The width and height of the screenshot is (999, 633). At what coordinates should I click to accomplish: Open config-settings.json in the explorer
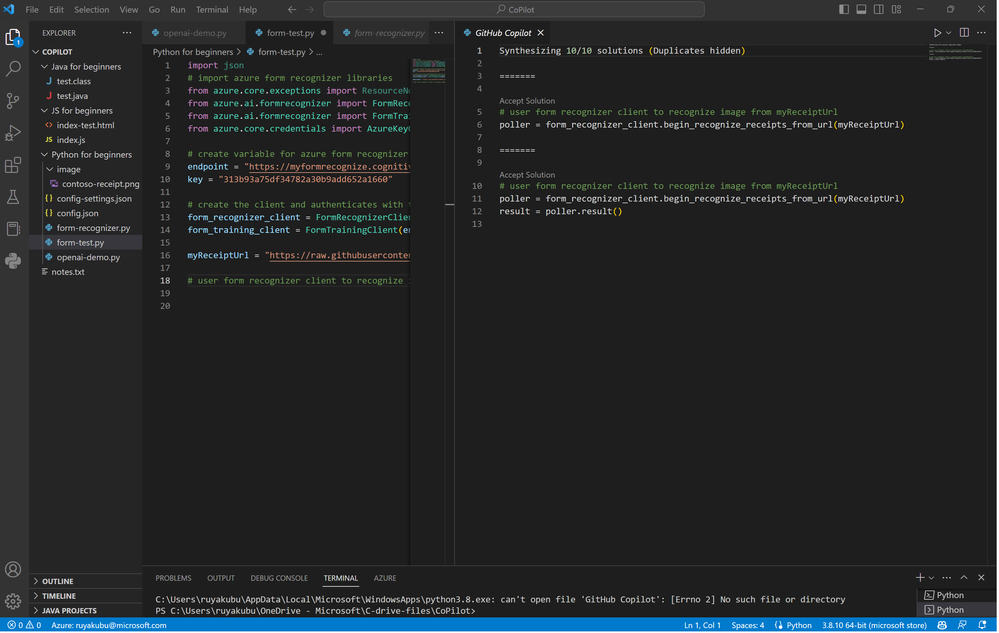tap(94, 199)
